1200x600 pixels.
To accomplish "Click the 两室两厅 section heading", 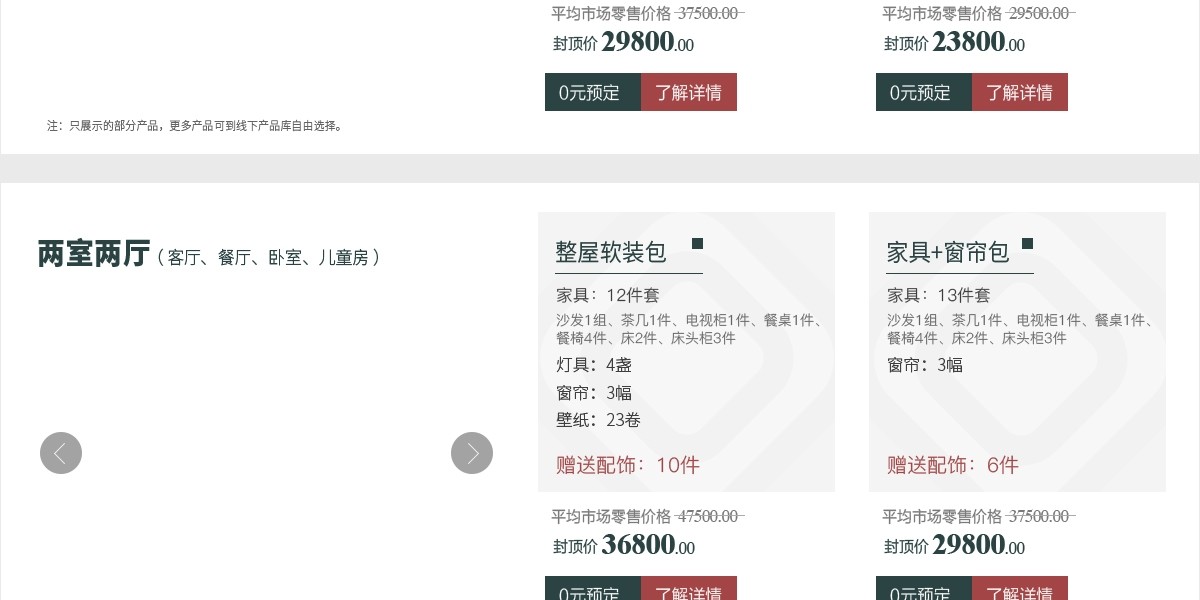I will click(94, 255).
